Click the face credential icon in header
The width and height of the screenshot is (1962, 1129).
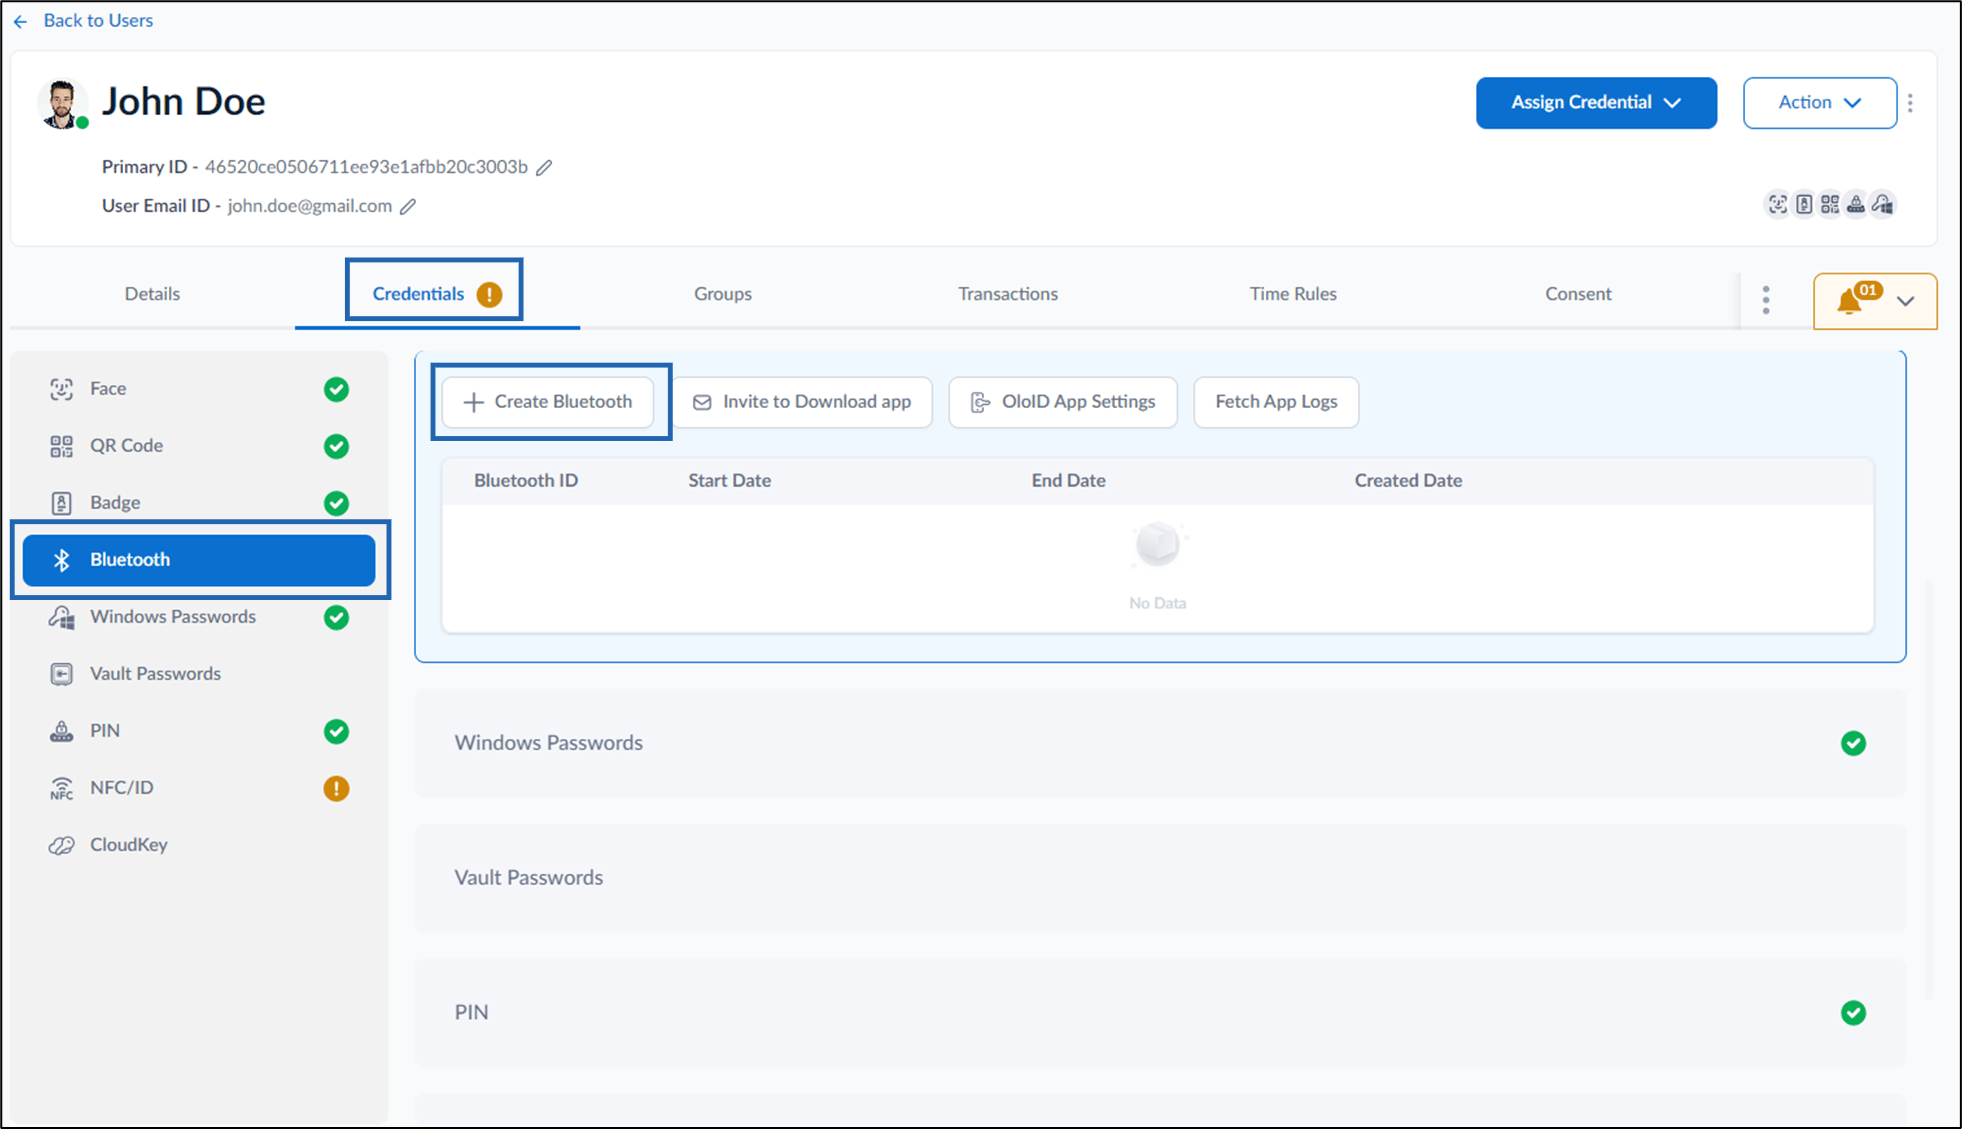1777,204
